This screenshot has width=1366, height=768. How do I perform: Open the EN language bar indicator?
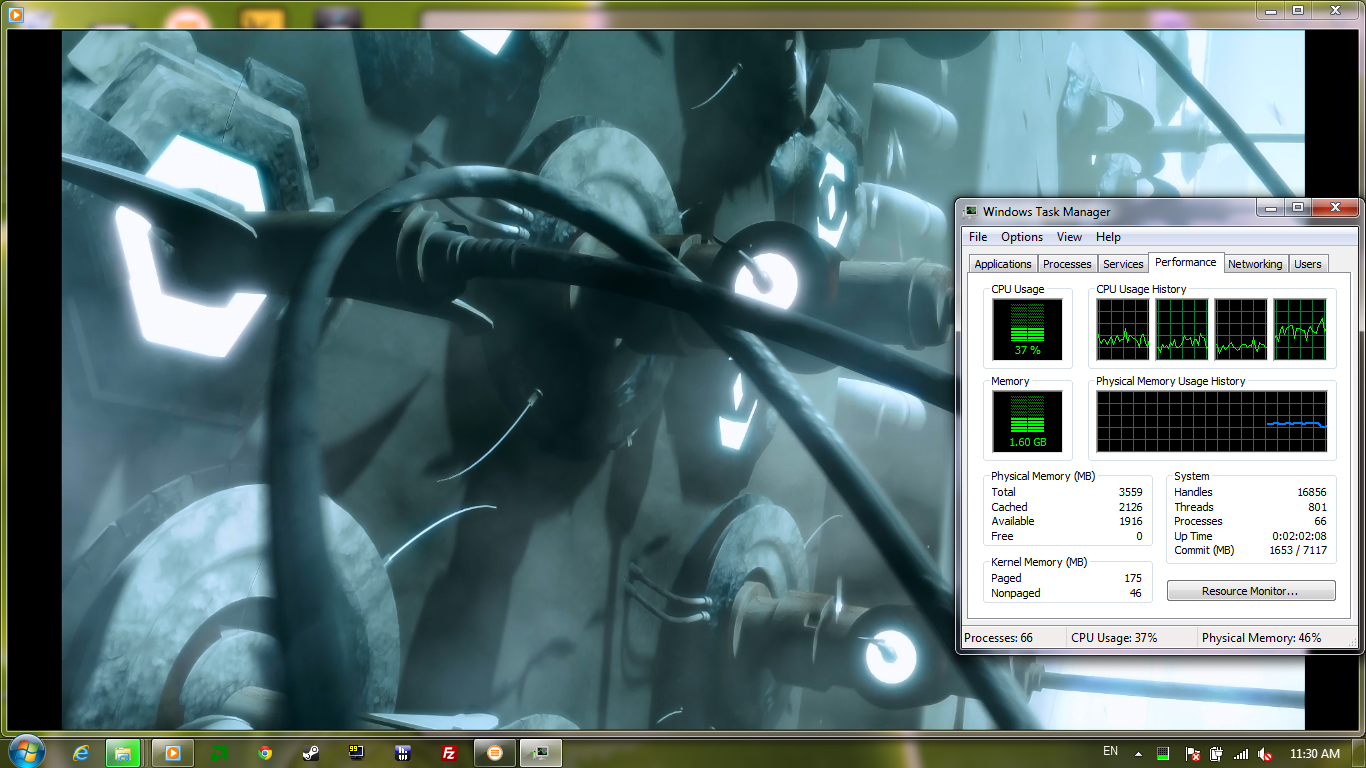click(x=1110, y=751)
